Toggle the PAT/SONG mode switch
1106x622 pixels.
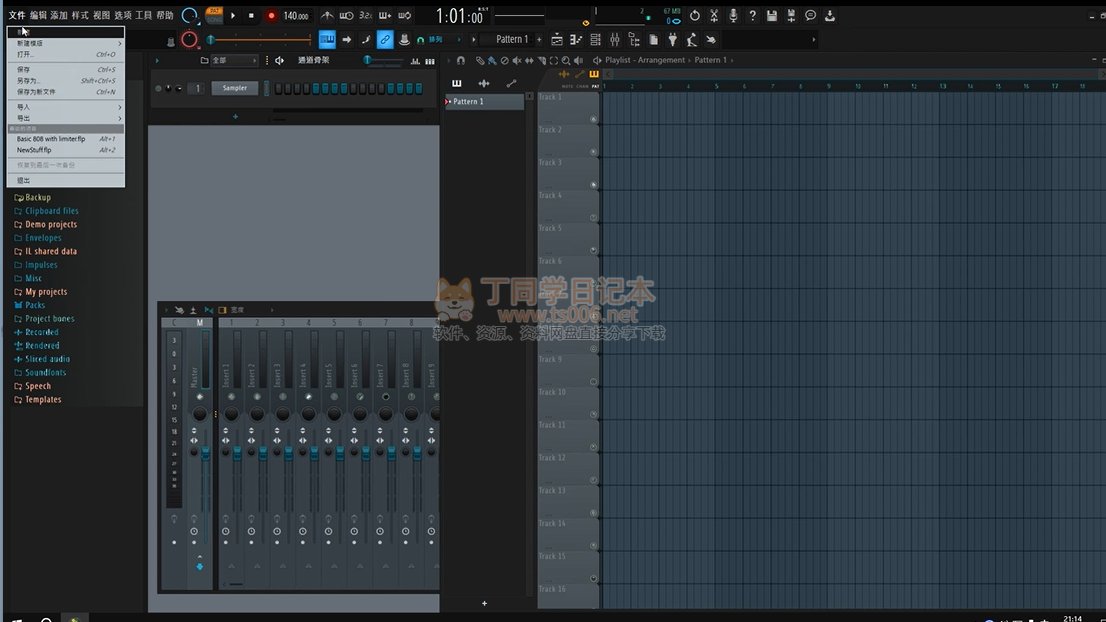214,16
